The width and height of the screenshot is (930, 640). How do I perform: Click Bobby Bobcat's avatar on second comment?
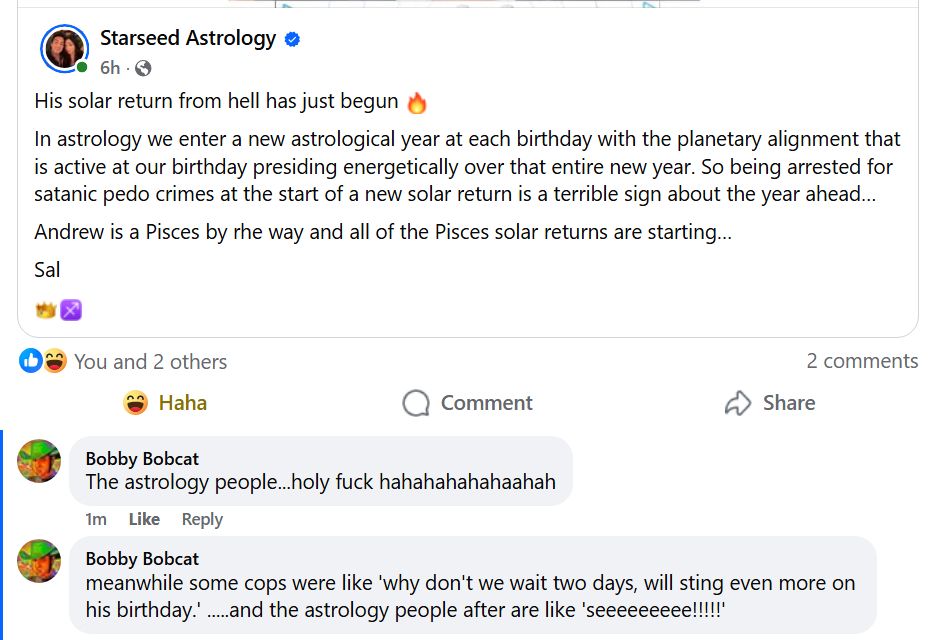point(40,561)
